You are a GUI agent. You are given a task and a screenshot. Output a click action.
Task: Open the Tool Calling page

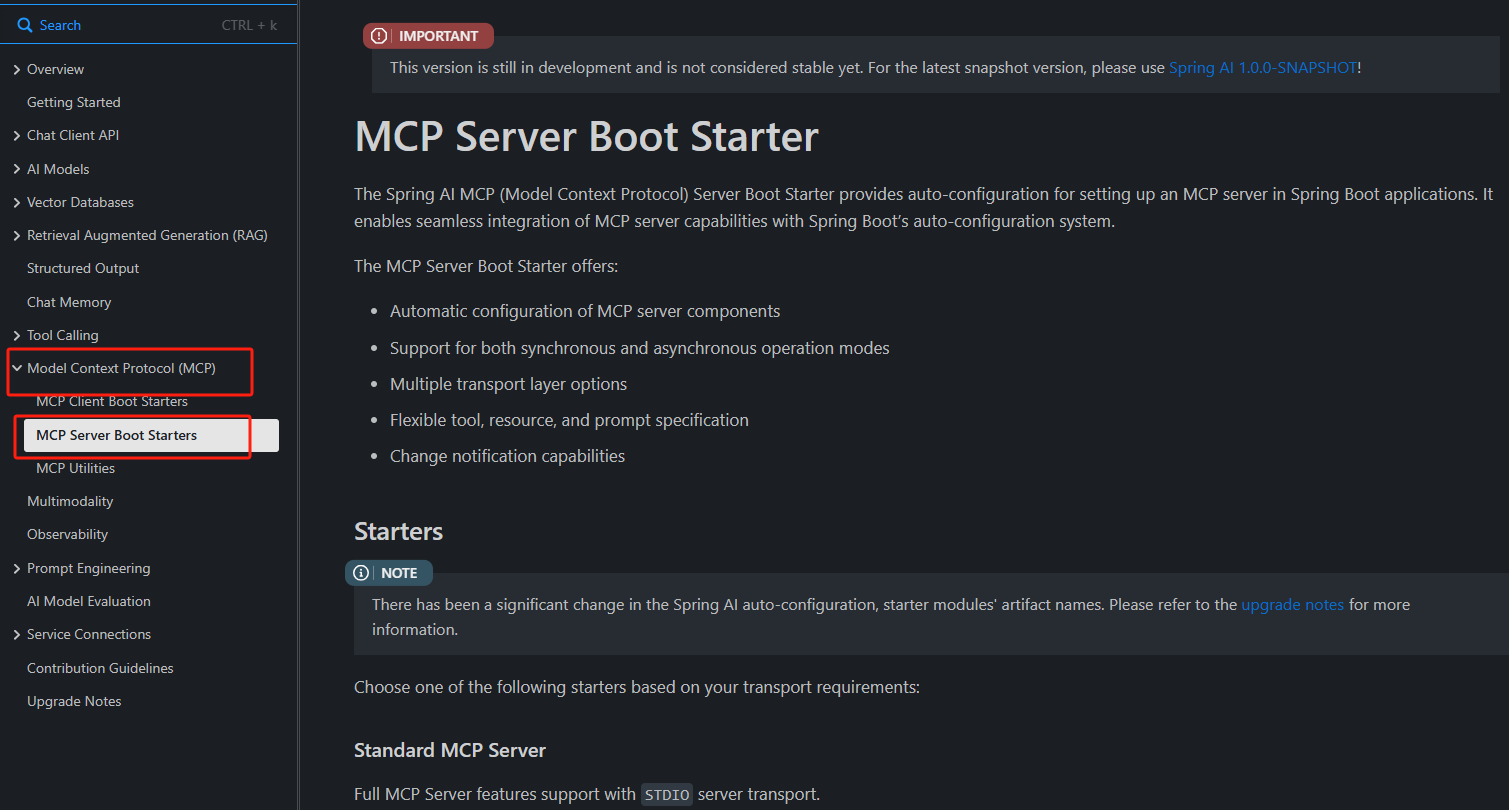coord(62,335)
